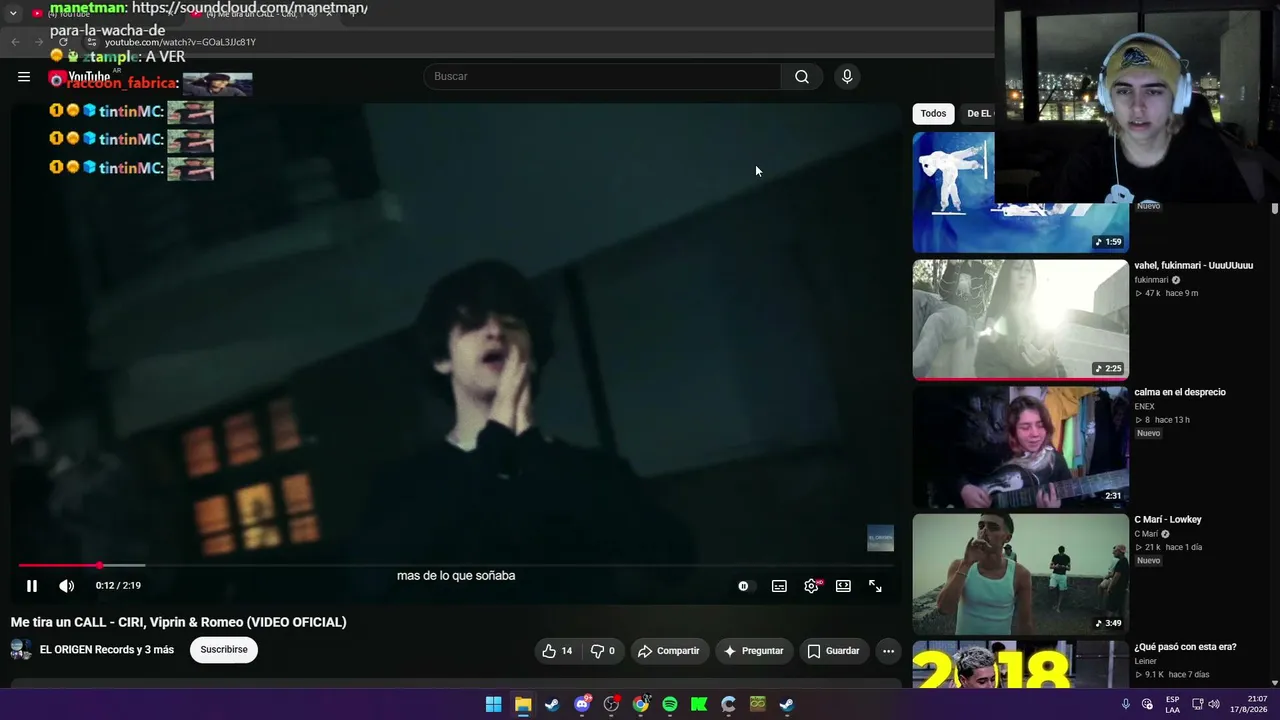Open the player settings gear
This screenshot has width=1280, height=720.
pos(811,586)
